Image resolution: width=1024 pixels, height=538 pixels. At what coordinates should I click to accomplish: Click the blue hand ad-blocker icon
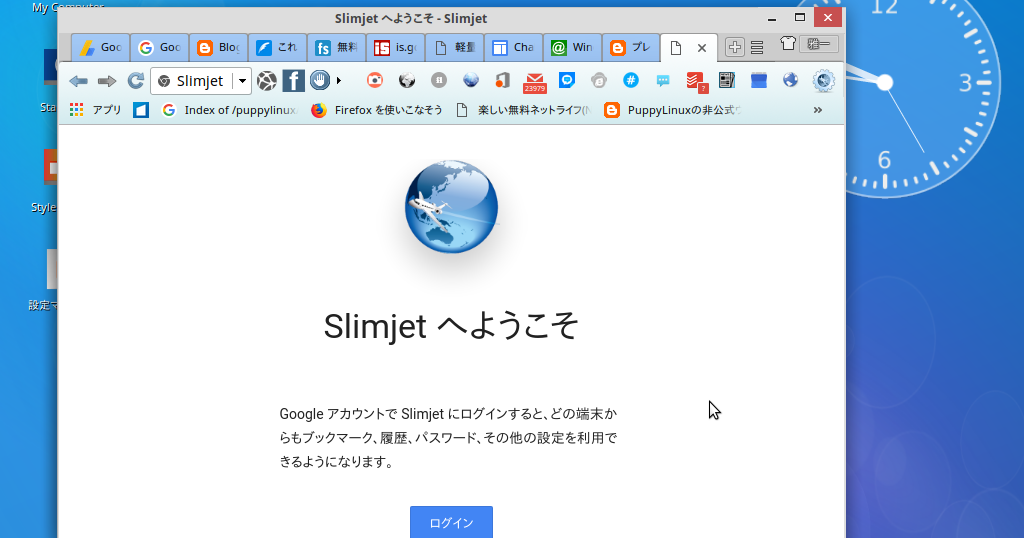point(320,80)
